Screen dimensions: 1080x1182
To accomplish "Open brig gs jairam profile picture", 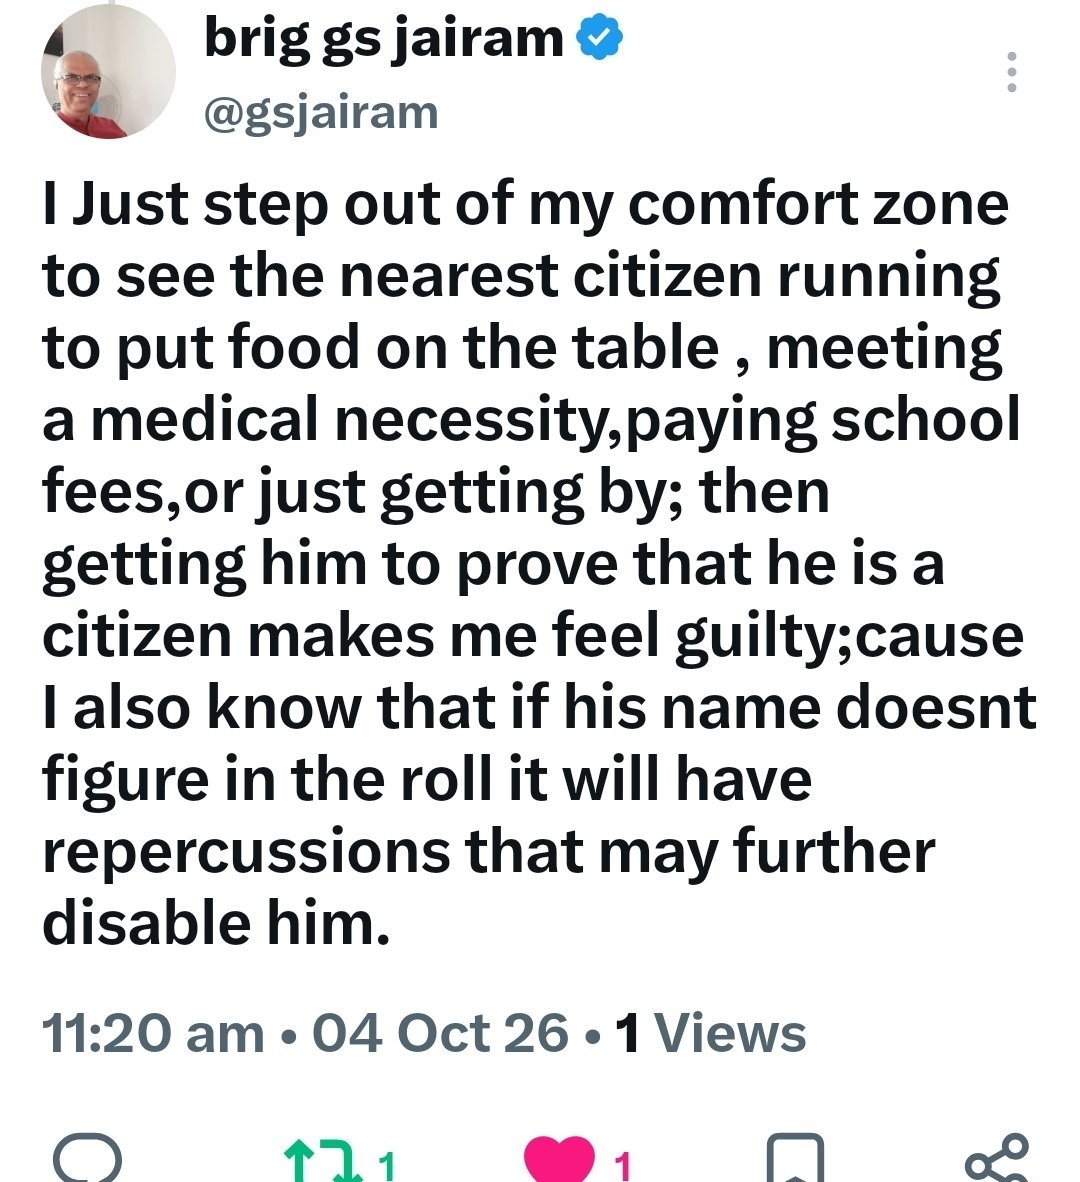I will pyautogui.click(x=109, y=71).
